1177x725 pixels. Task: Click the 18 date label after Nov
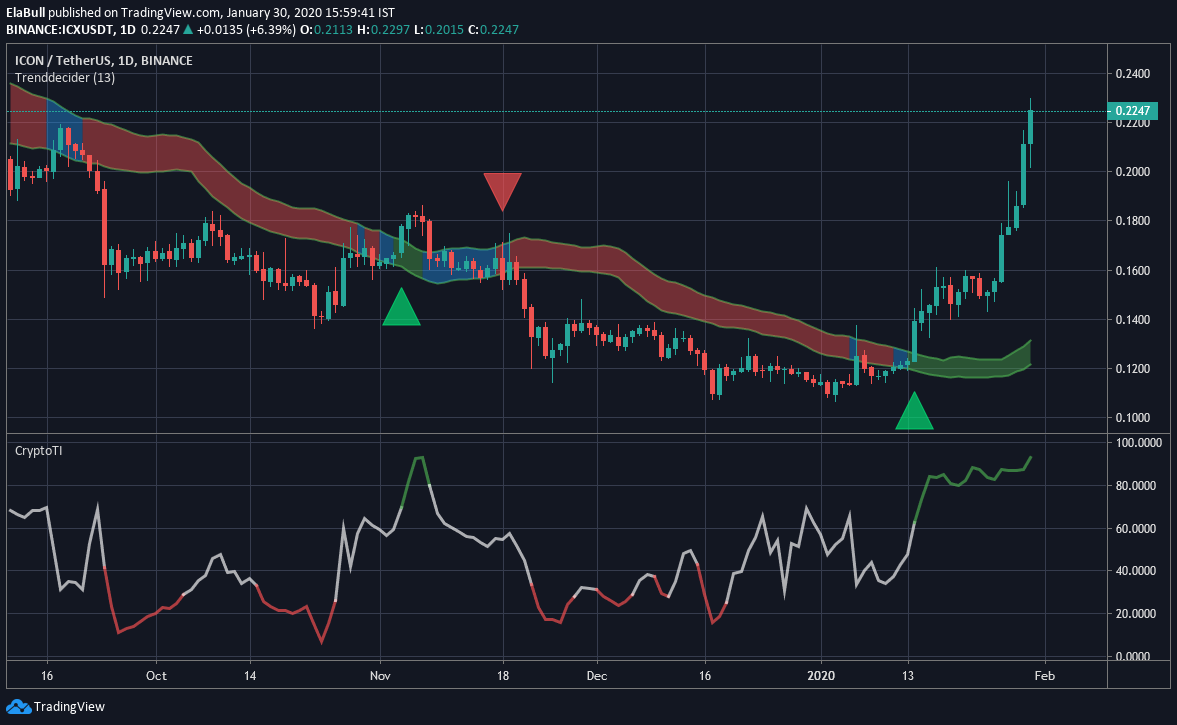503,675
